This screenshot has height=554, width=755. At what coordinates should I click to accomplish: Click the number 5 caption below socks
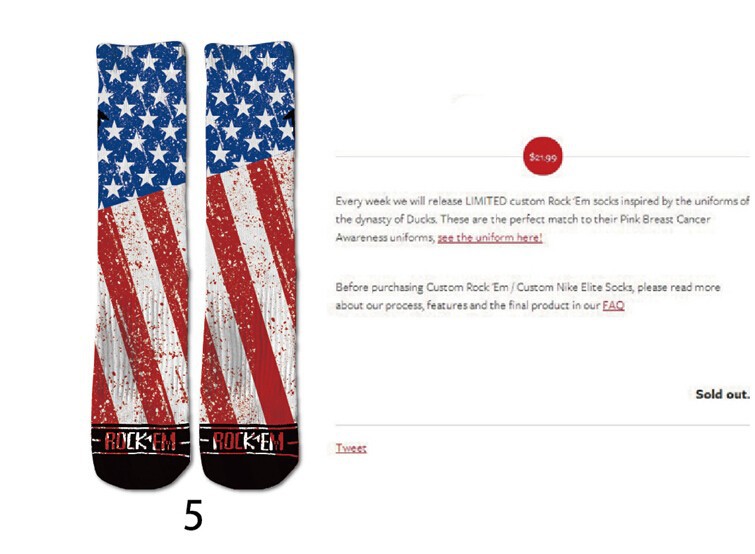point(193,515)
